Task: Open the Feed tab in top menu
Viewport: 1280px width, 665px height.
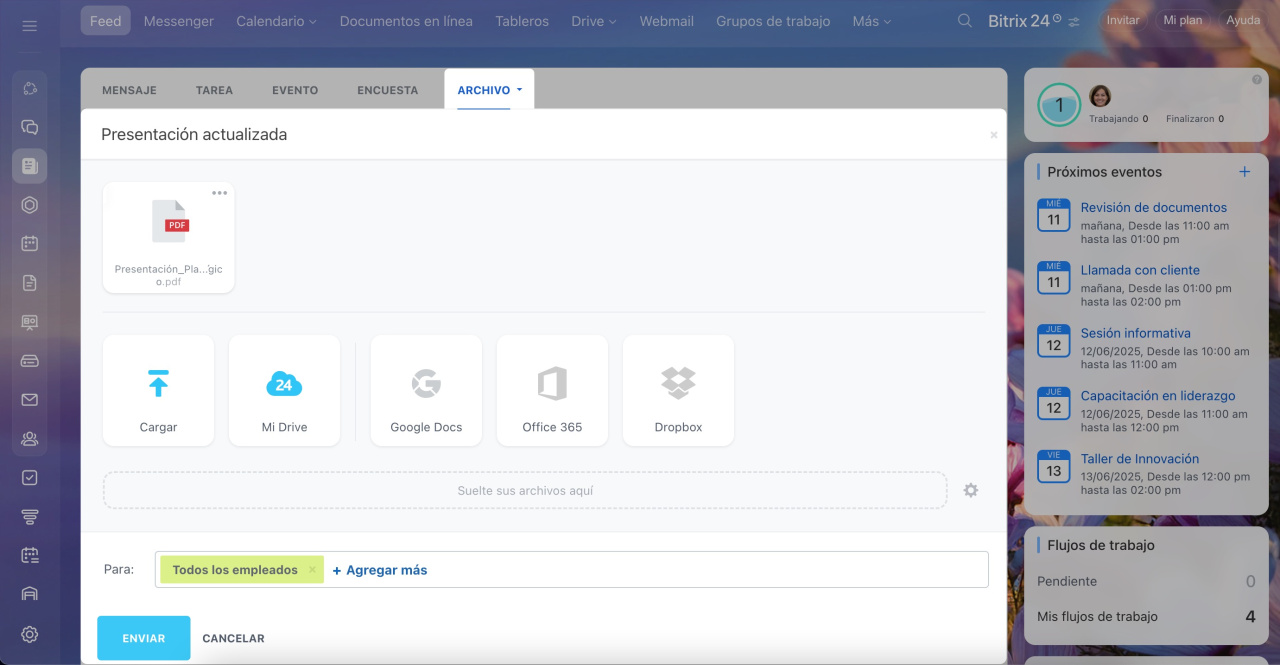Action: (105, 21)
